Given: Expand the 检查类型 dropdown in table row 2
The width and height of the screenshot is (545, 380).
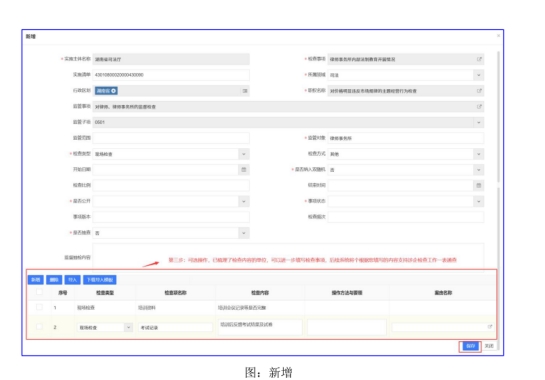Looking at the screenshot, I should pos(128,327).
